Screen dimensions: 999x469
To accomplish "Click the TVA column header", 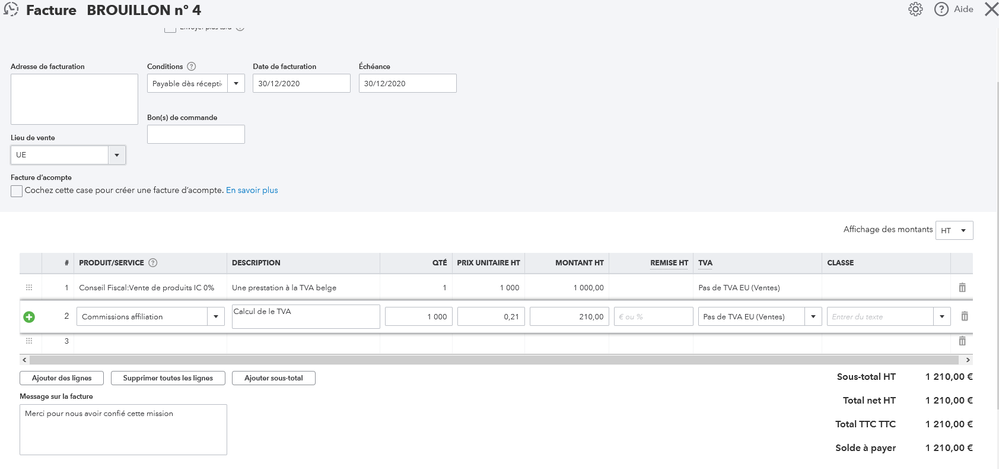I will coord(705,263).
